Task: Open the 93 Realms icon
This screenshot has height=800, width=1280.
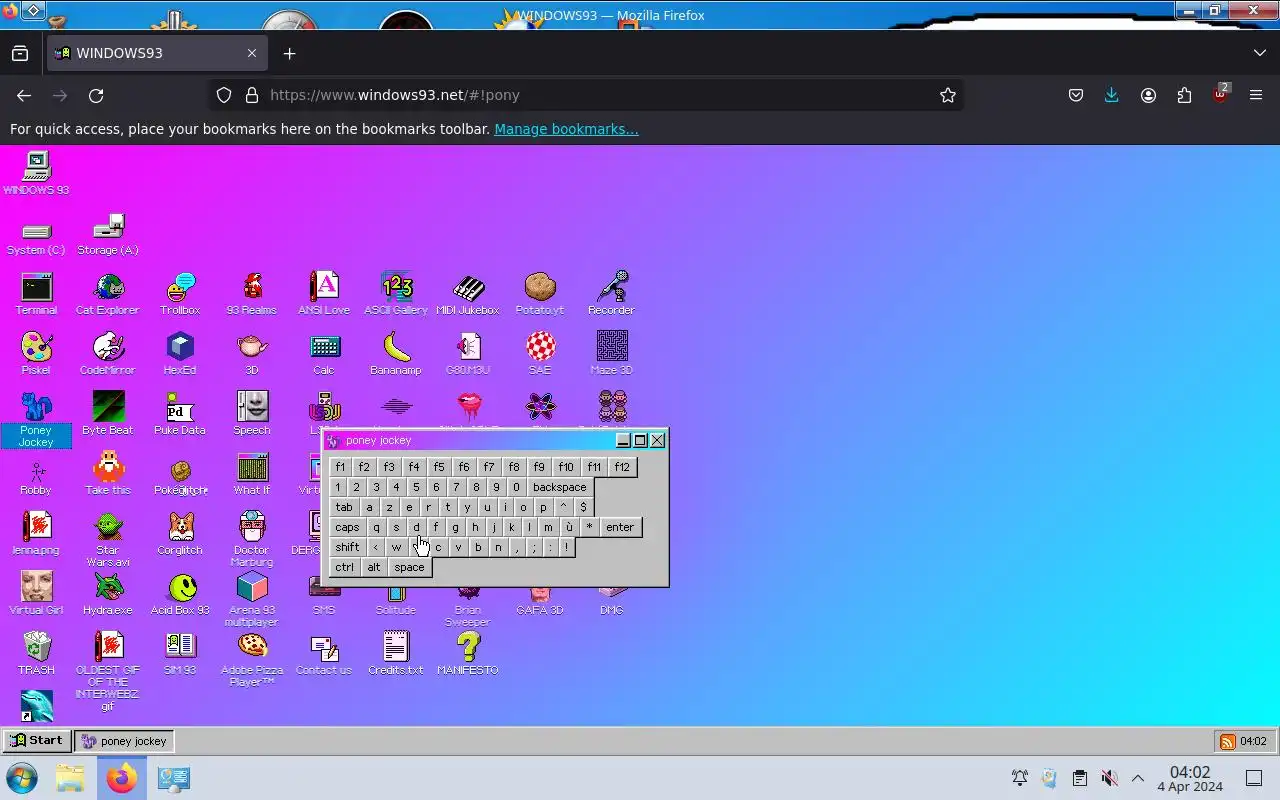Action: [252, 293]
